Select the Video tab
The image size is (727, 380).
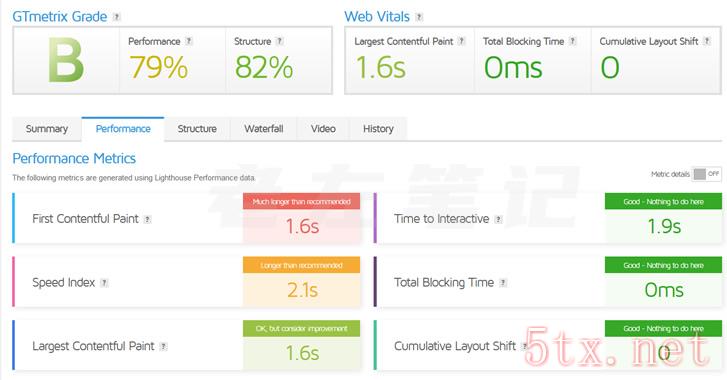pos(323,129)
